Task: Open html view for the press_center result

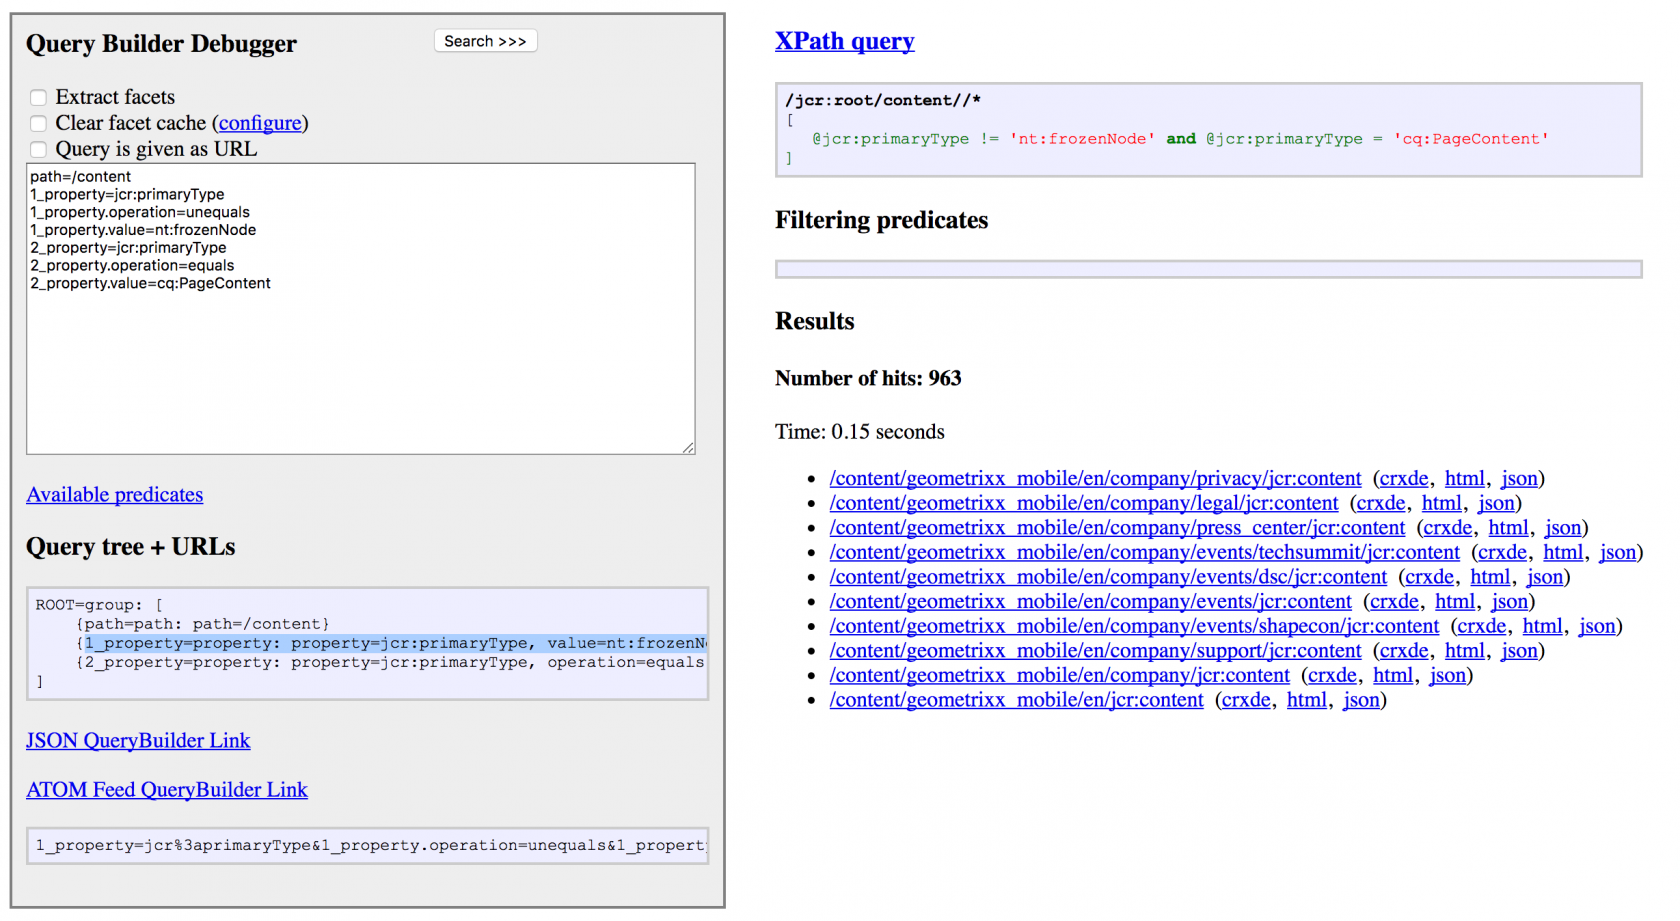Action: coord(1508,527)
